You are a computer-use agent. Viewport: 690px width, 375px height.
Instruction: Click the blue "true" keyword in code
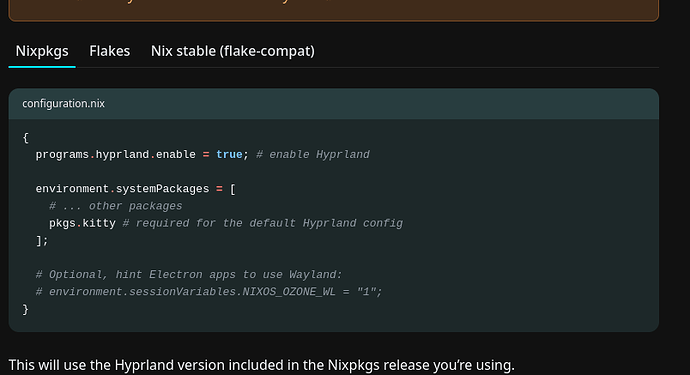[229, 154]
